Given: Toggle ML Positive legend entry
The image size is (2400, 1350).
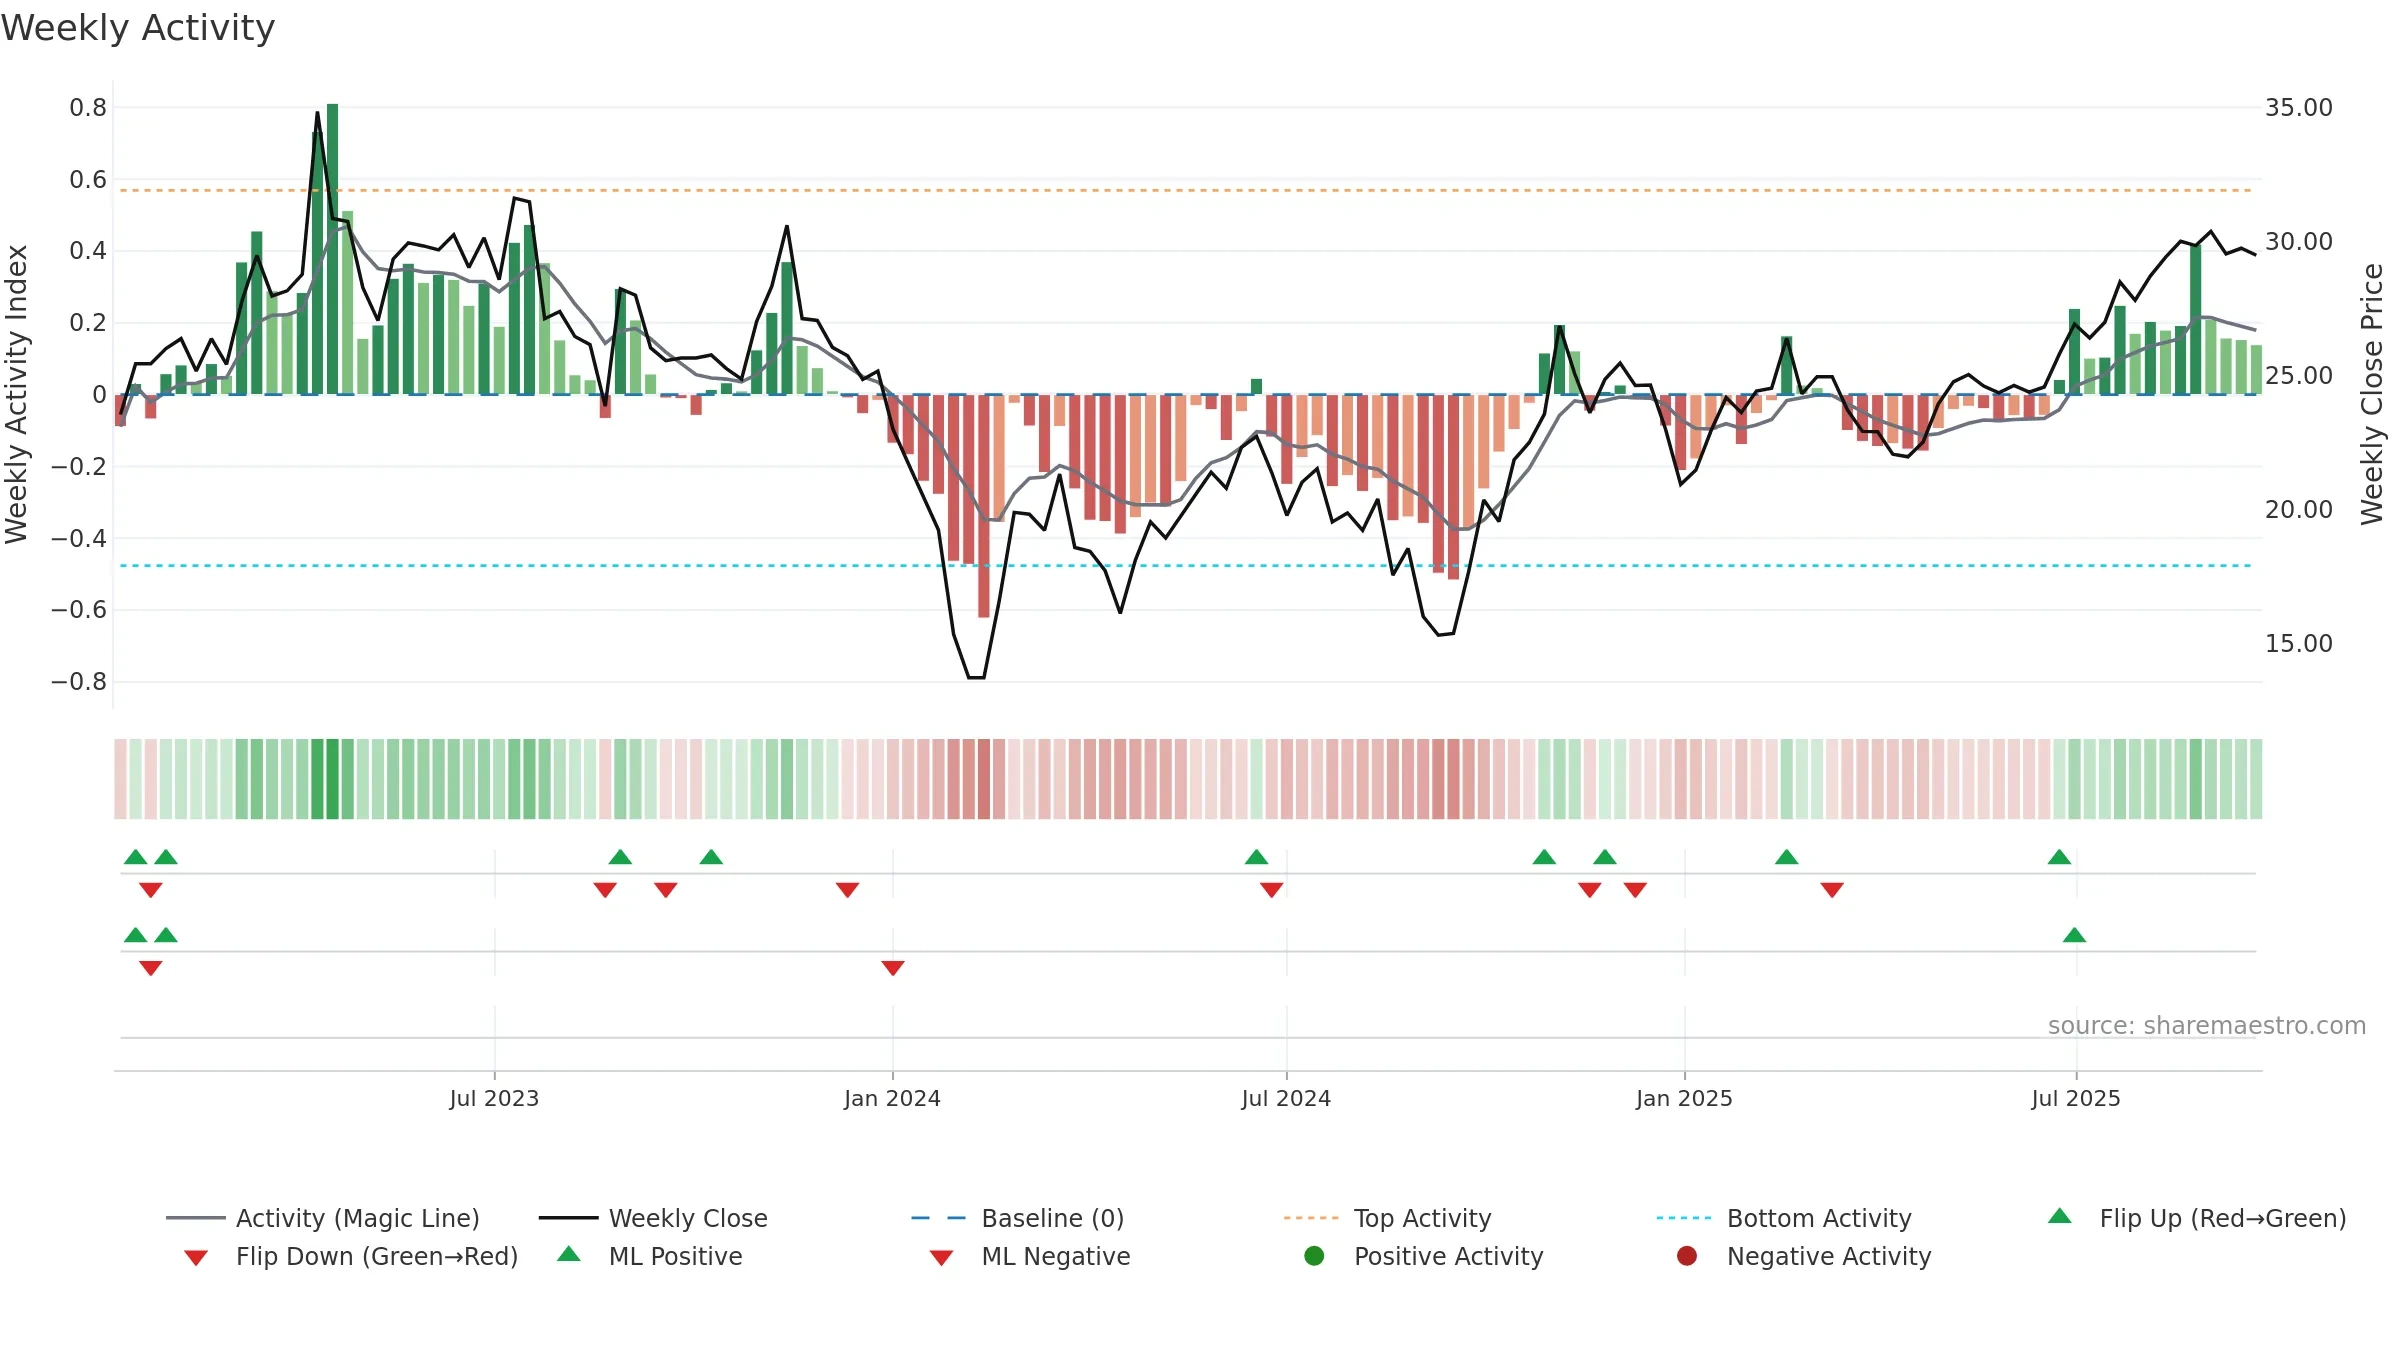Looking at the screenshot, I should click(x=650, y=1256).
